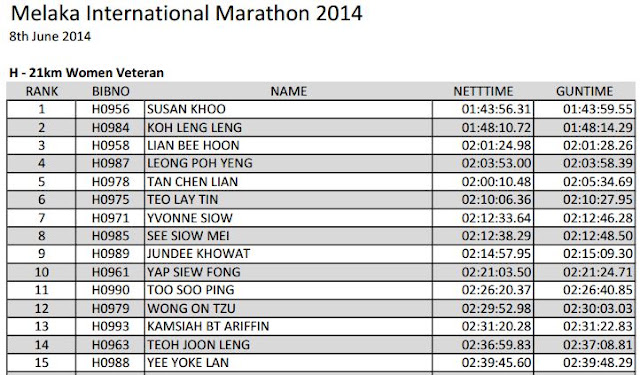Click the RANK column header
The image size is (640, 375).
pos(42,91)
